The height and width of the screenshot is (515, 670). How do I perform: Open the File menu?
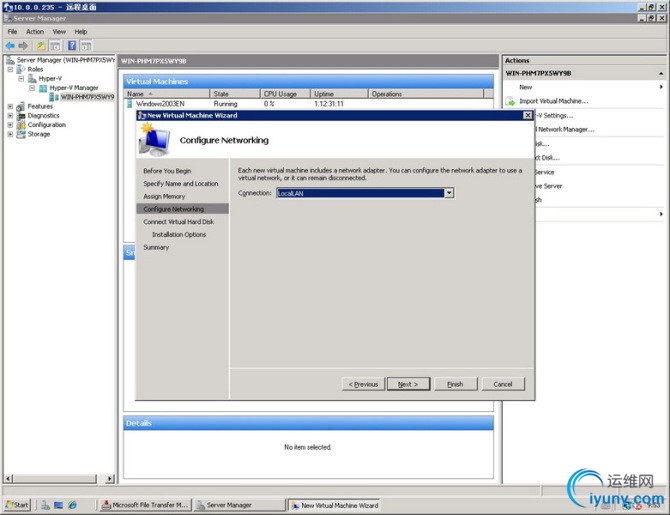pyautogui.click(x=12, y=32)
